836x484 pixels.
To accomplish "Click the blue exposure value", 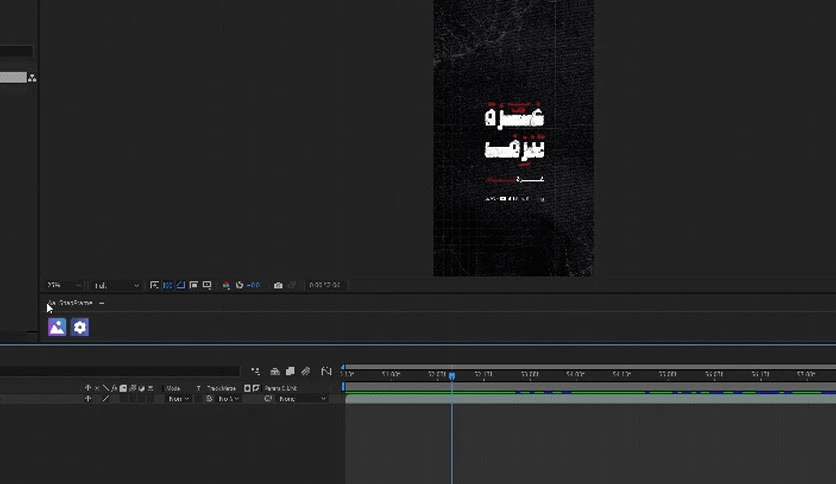I will pos(254,285).
